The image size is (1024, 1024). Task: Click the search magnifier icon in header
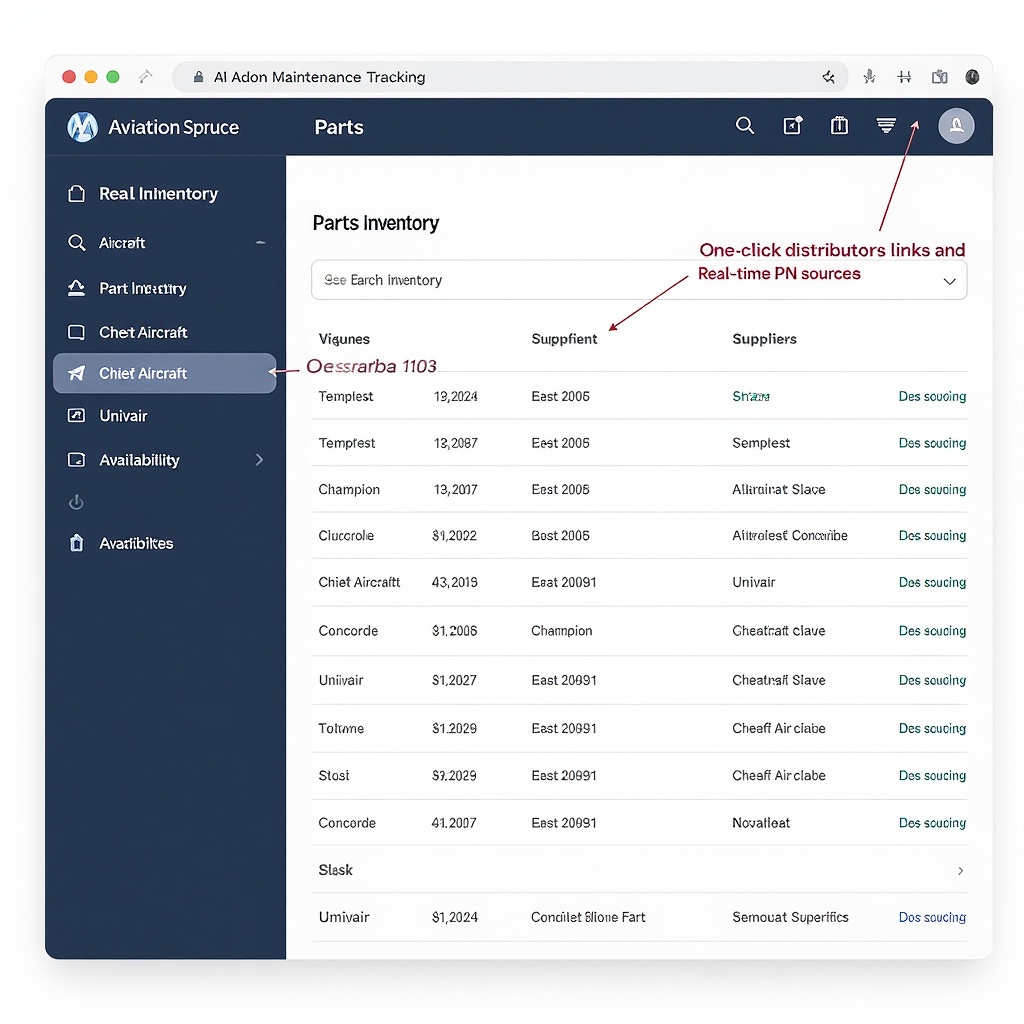tap(744, 125)
